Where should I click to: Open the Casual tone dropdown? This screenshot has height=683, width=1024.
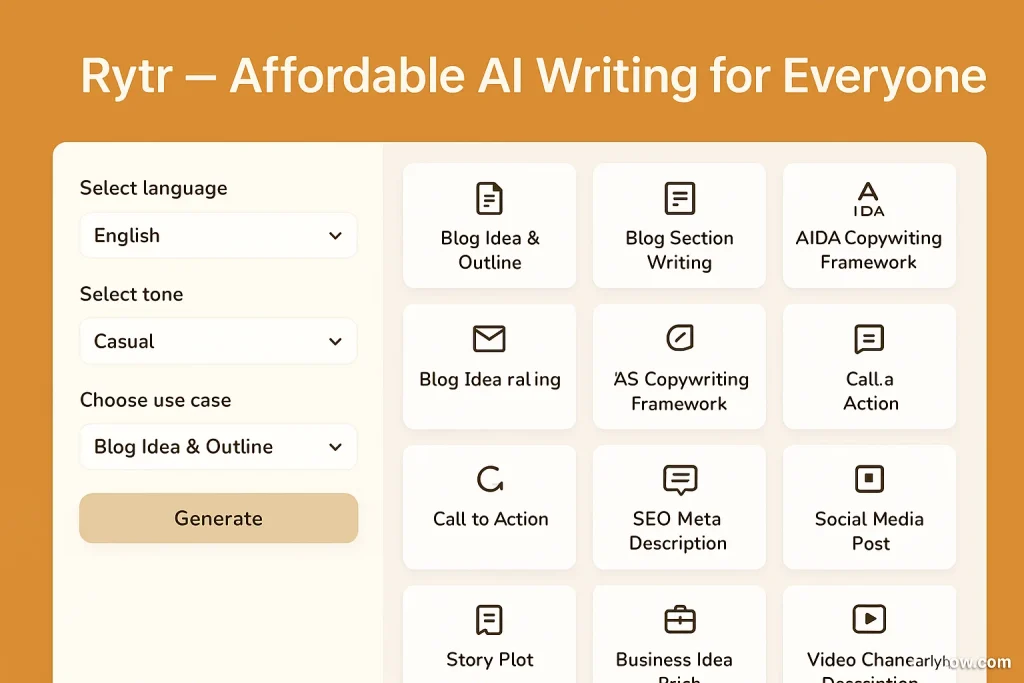coord(218,342)
